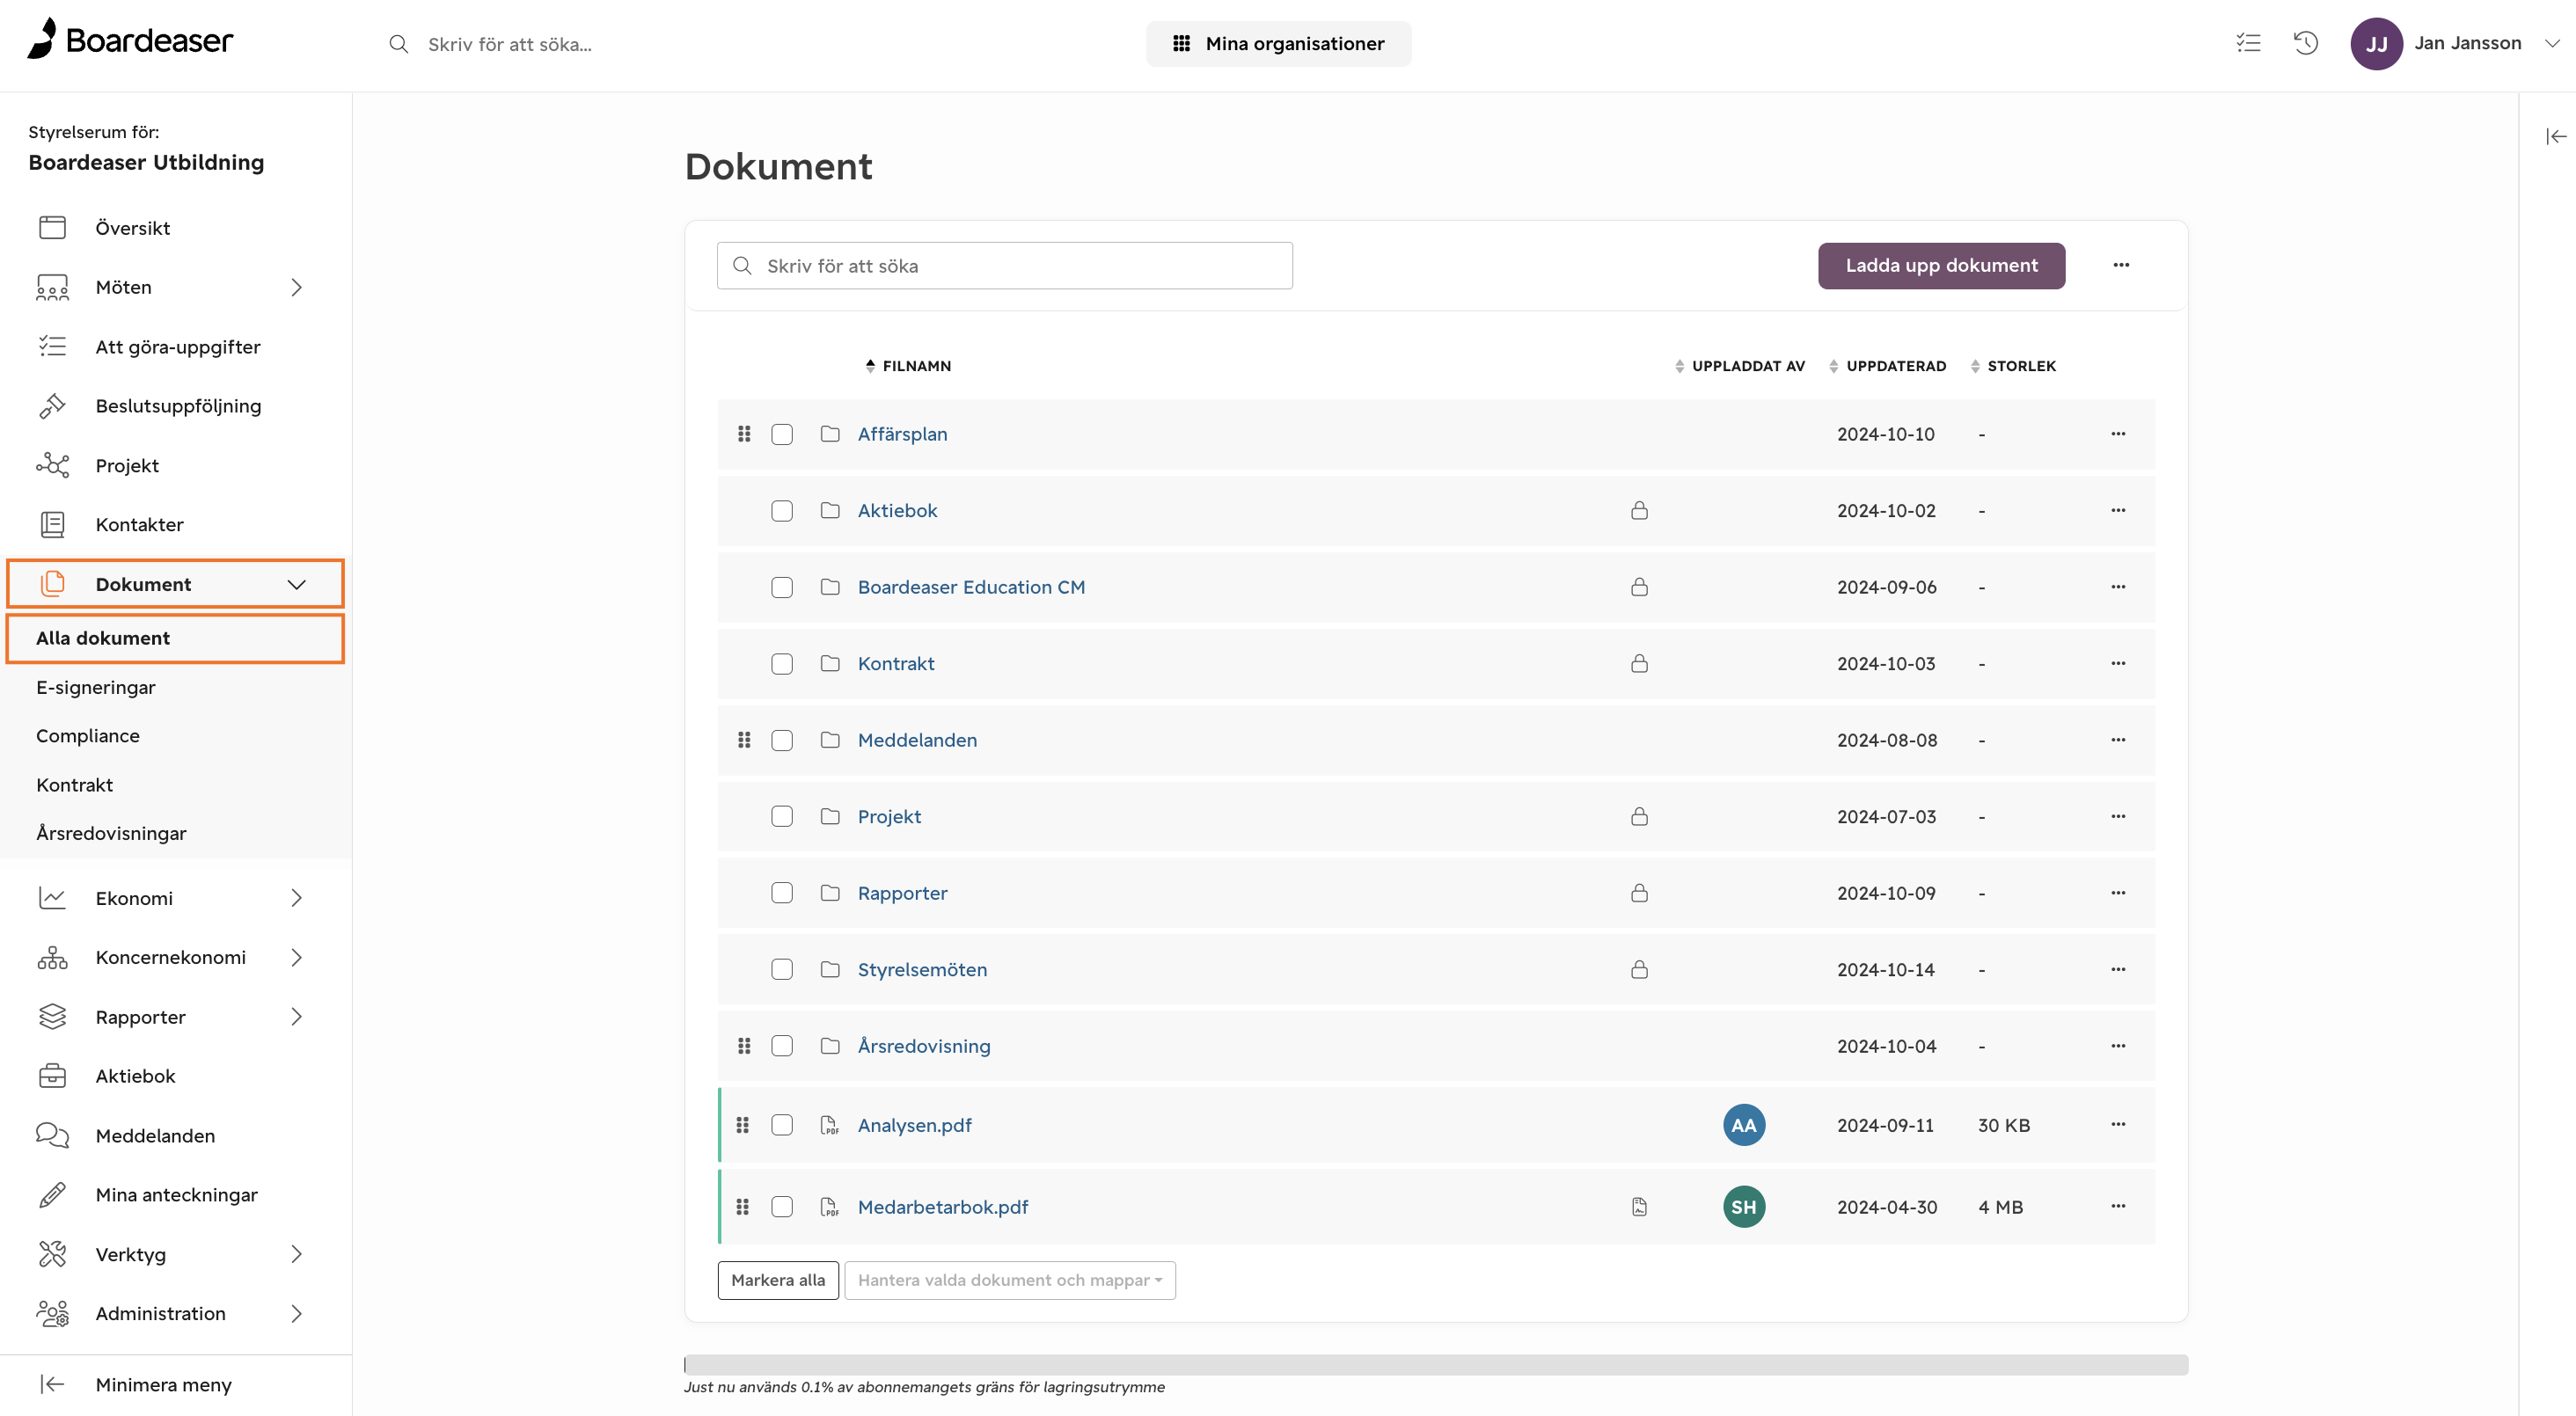Open Beslutsuppföljning via the gavel icon

tap(52, 405)
